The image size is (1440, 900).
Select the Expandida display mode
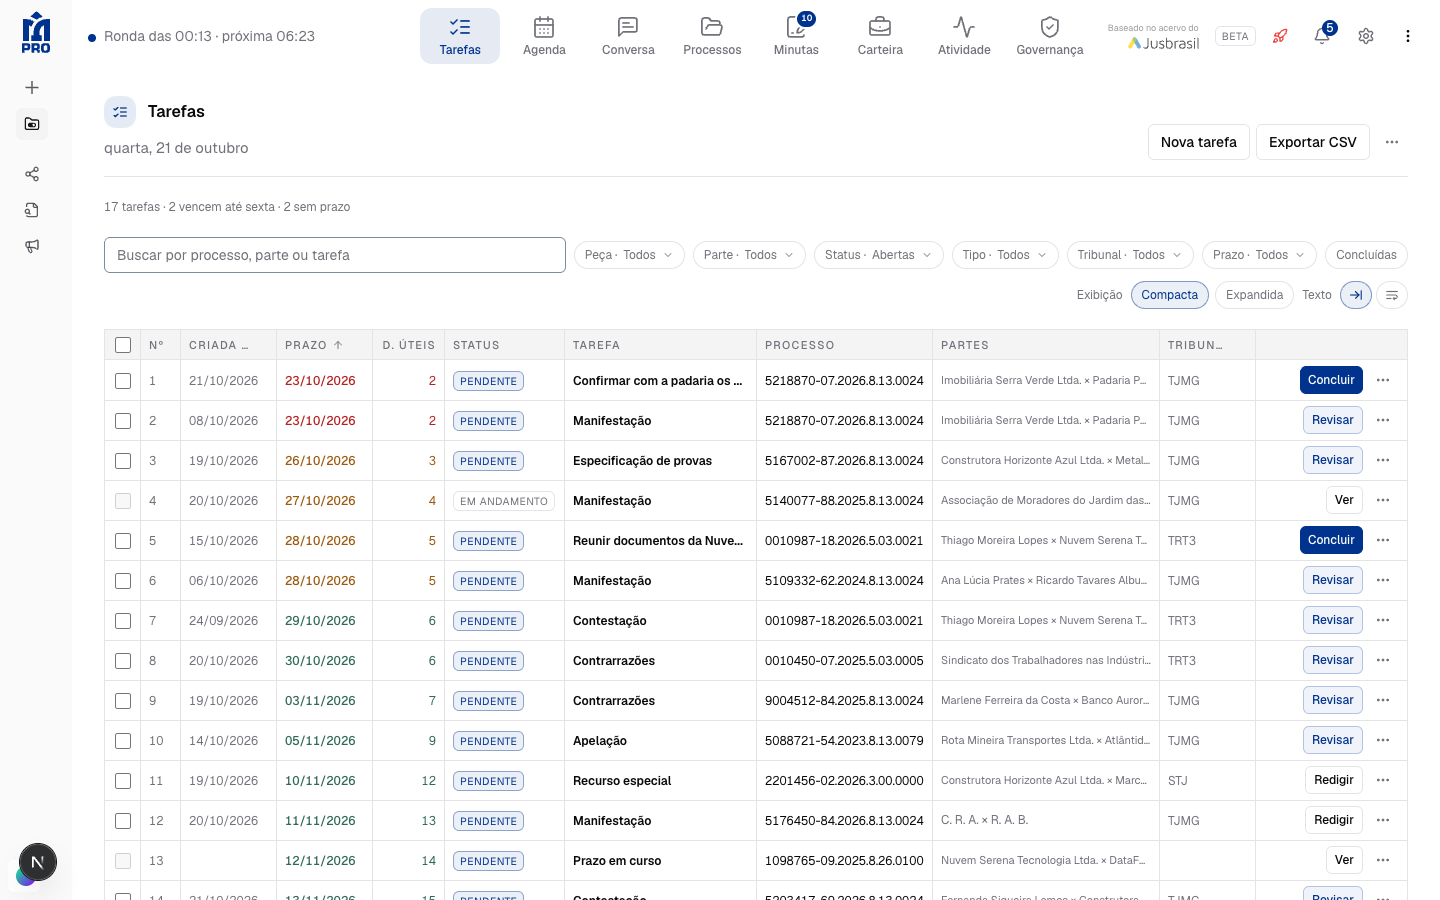tap(1254, 295)
